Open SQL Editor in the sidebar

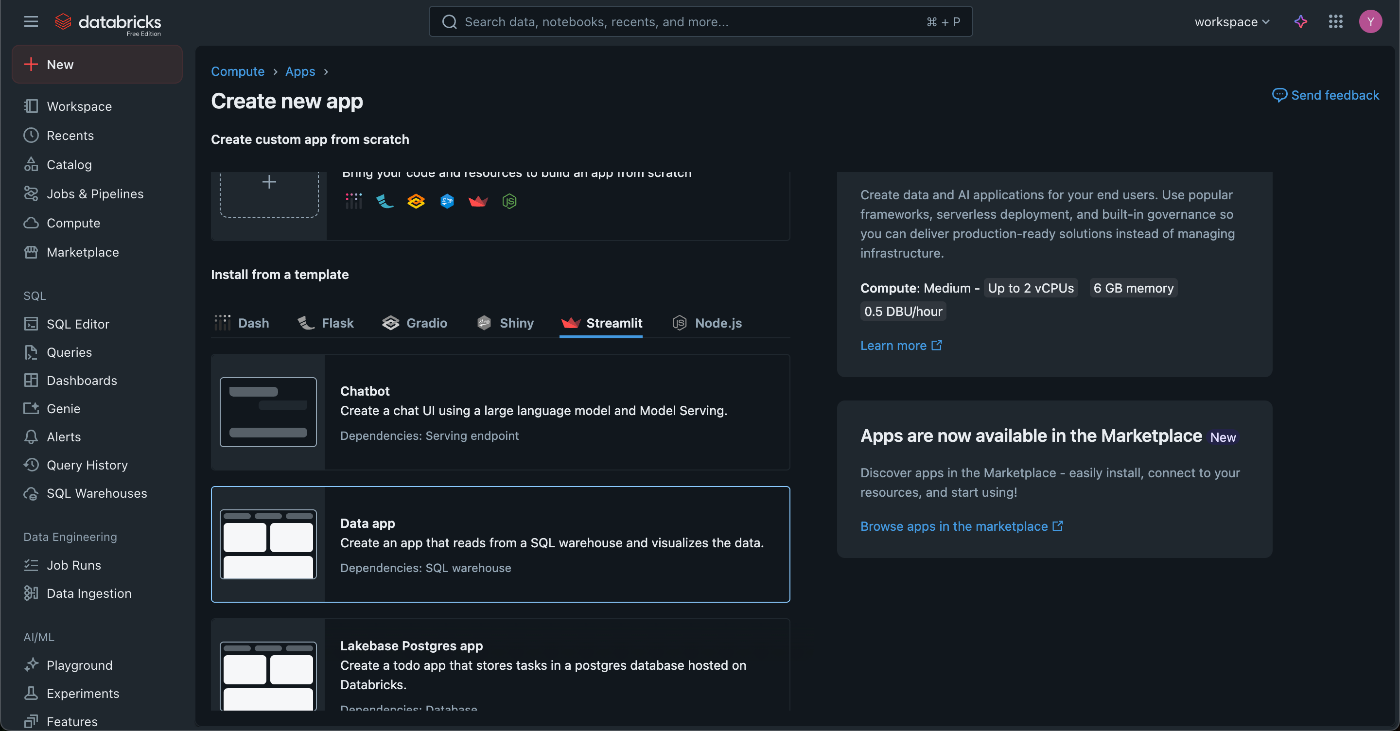[78, 324]
